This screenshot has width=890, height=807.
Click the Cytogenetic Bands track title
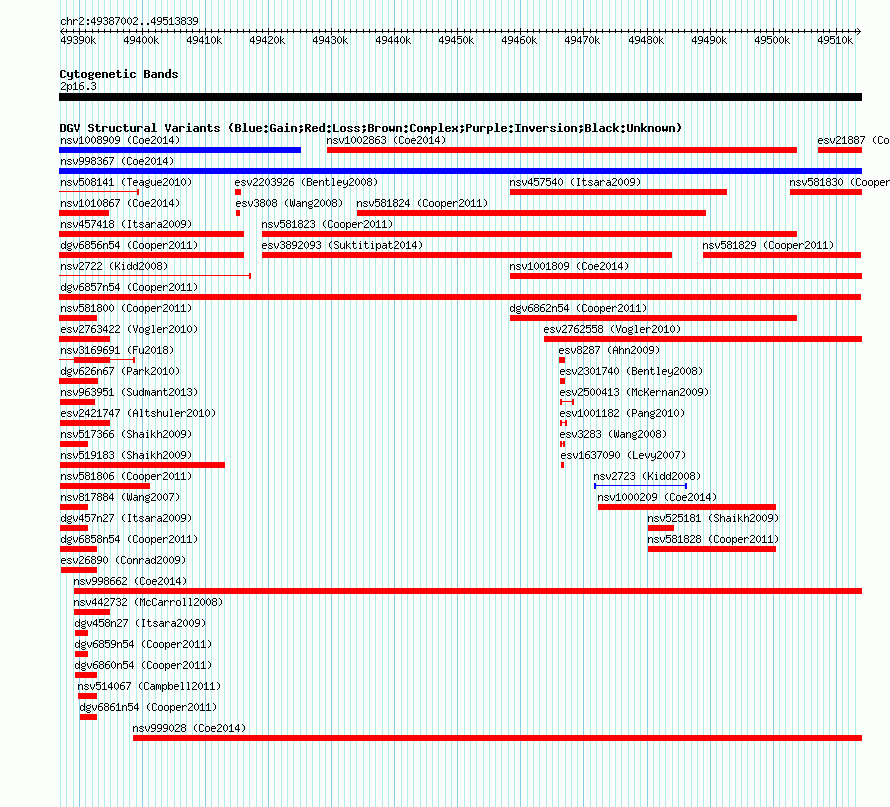point(119,74)
